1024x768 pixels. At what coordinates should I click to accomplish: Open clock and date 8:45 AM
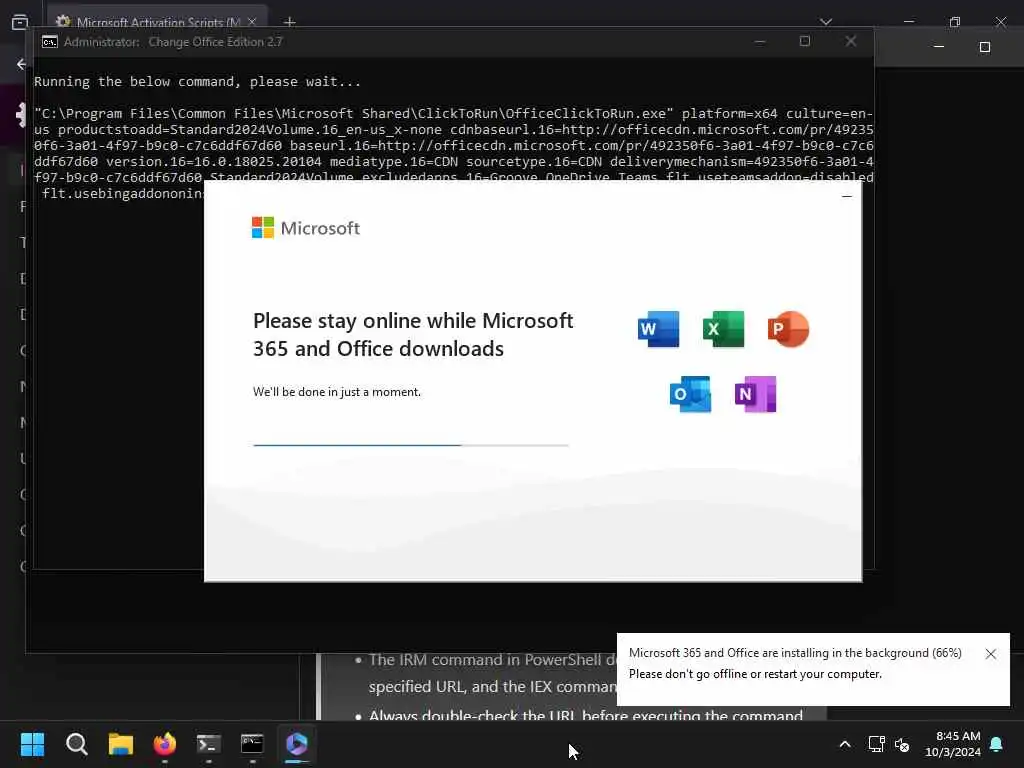pyautogui.click(x=953, y=744)
